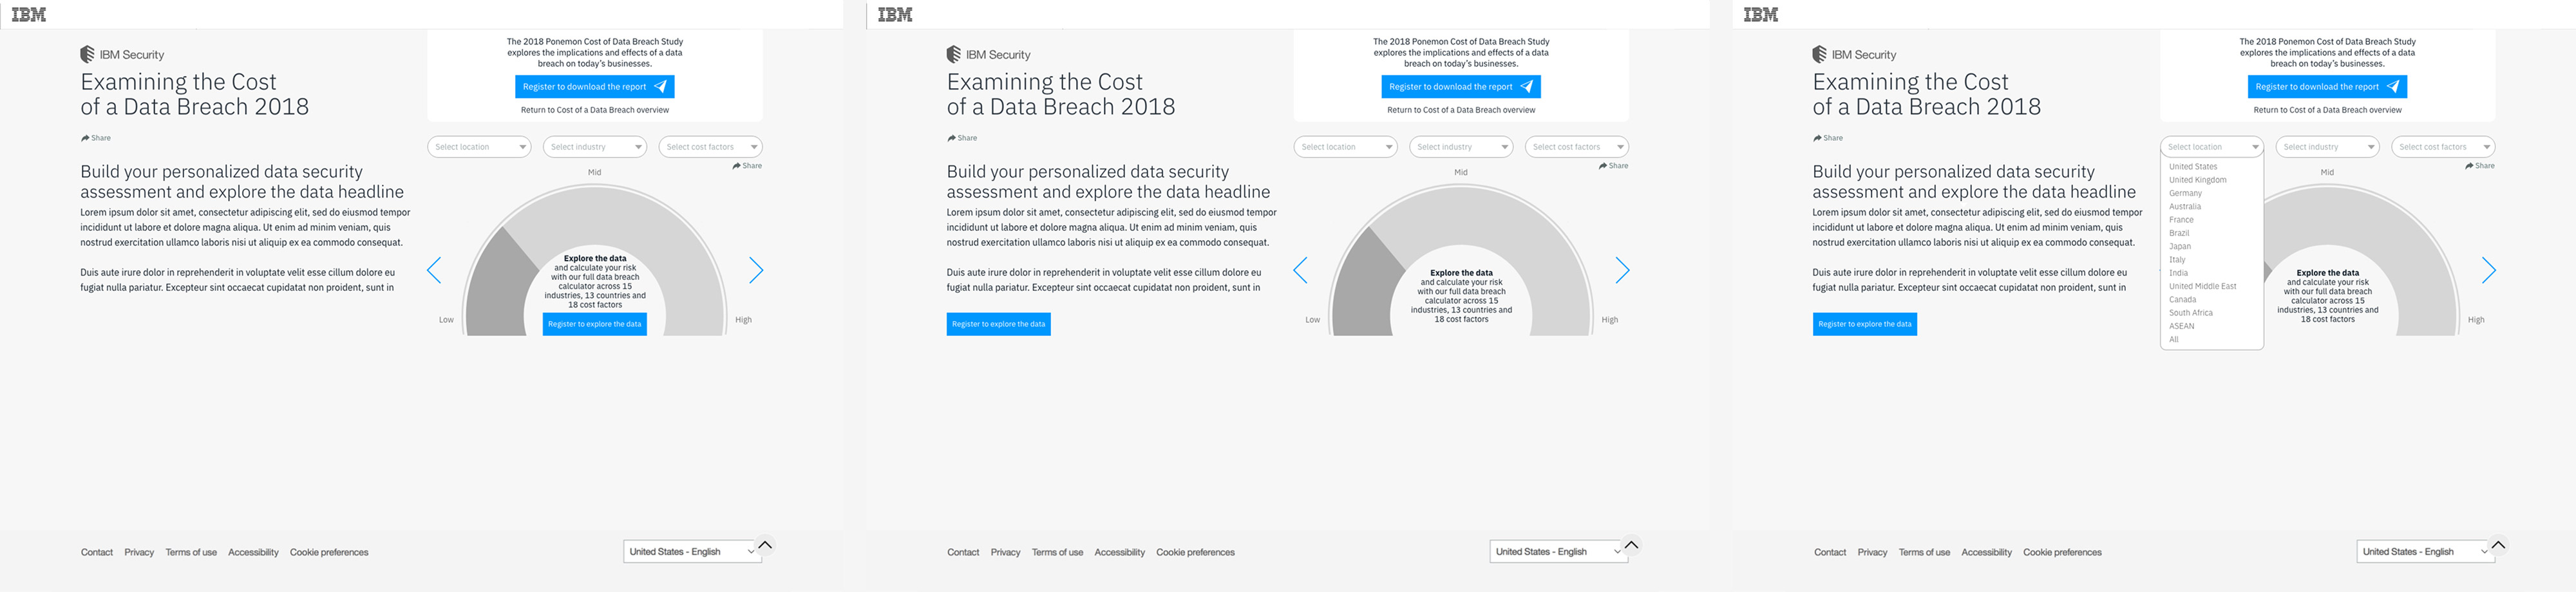The image size is (2576, 592).
Task: Click back-to-top chevron in left panel footer
Action: tap(765, 545)
